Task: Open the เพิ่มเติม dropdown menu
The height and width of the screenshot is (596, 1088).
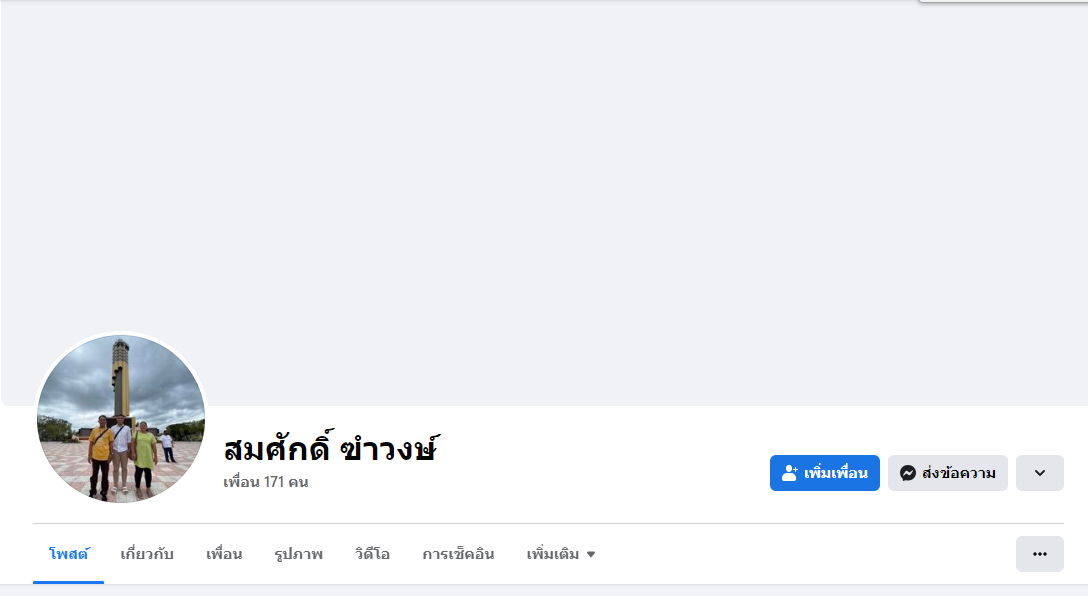Action: coord(553,554)
